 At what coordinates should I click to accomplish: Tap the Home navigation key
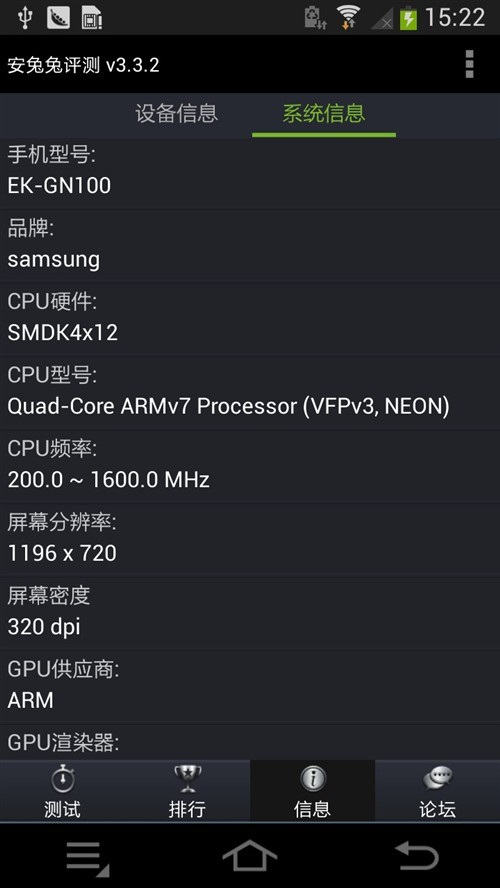pos(250,856)
